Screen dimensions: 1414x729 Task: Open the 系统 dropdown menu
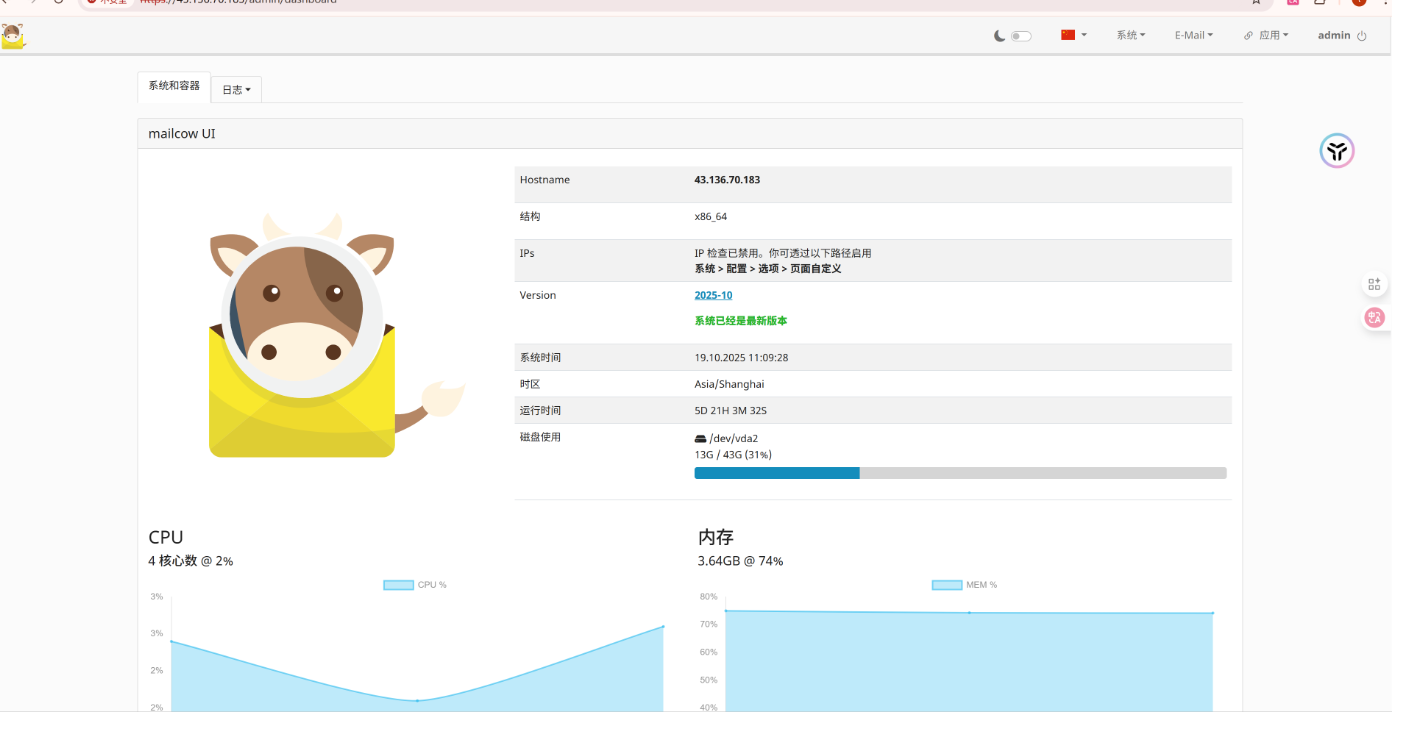pos(1129,35)
